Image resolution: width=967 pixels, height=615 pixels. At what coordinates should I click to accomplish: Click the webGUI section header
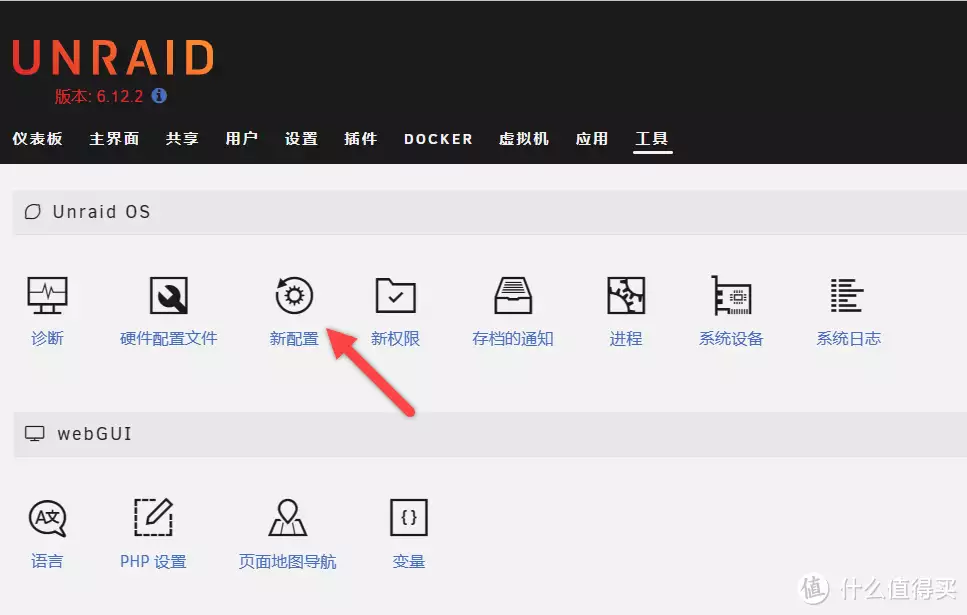(x=490, y=434)
